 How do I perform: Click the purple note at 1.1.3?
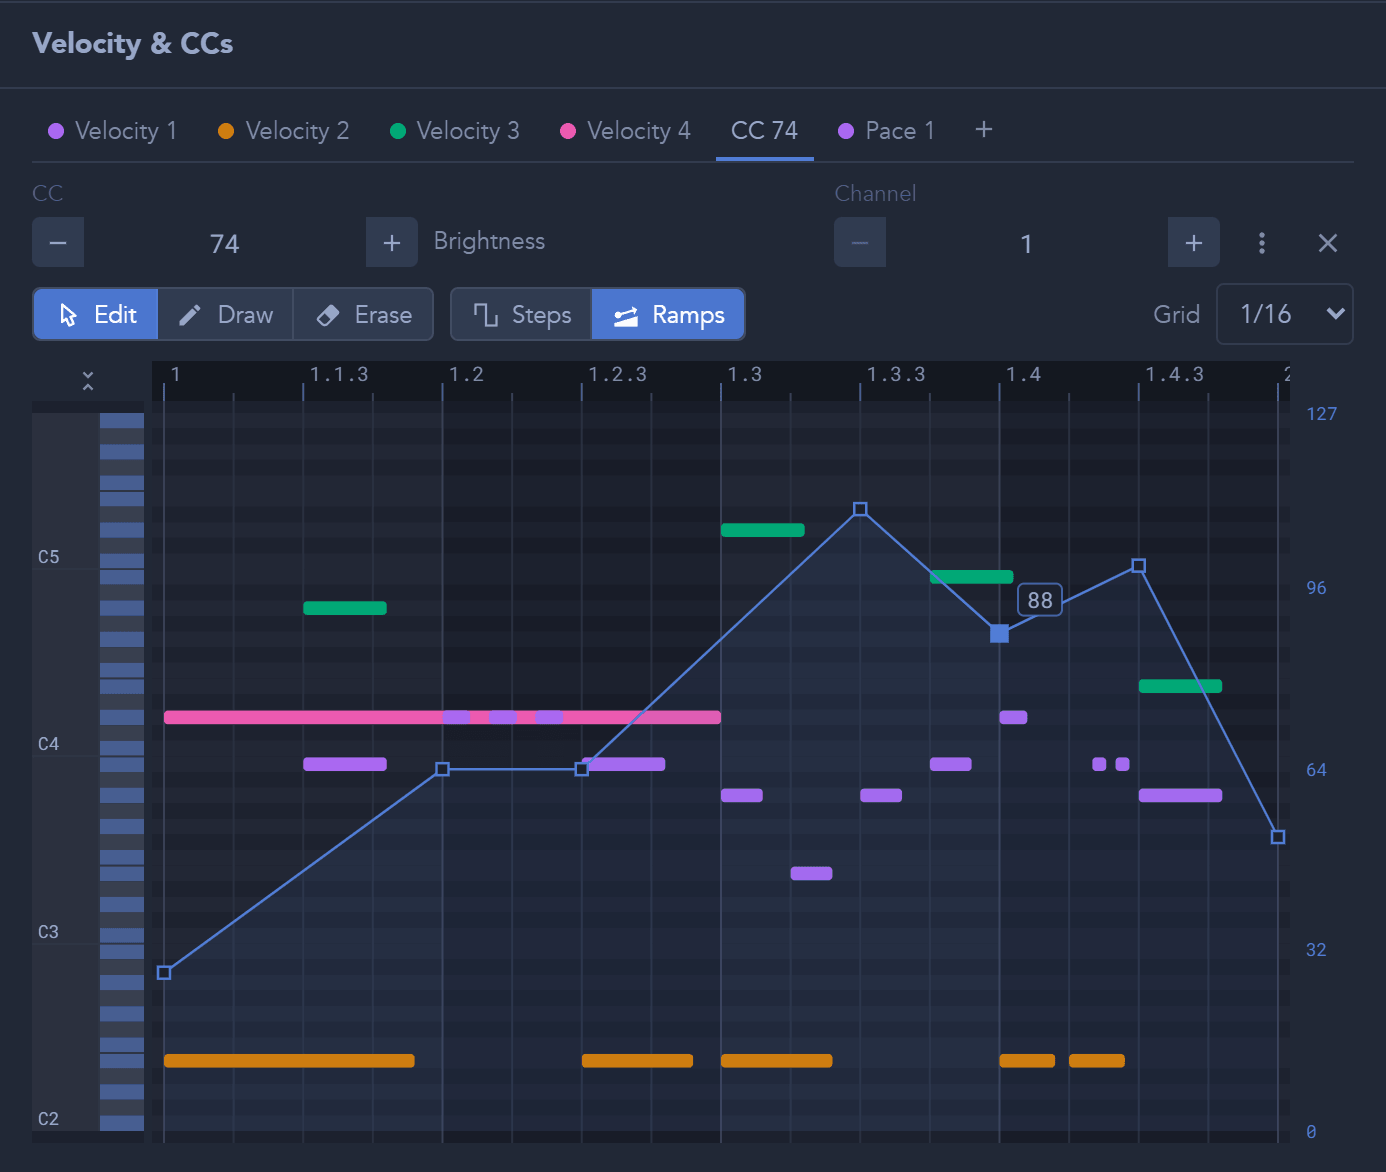[345, 764]
